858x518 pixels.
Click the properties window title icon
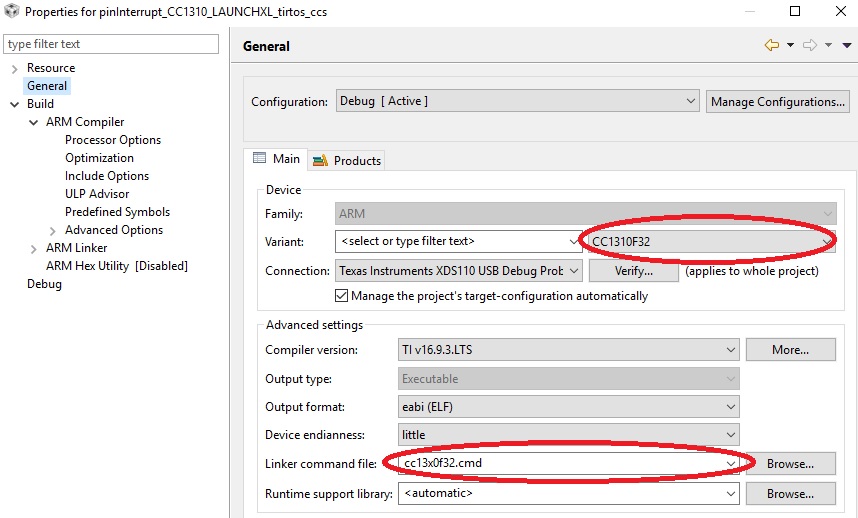[x=11, y=11]
